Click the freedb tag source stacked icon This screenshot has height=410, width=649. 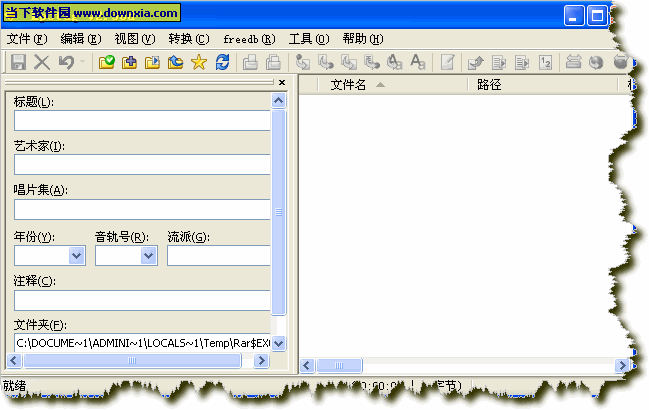click(x=573, y=62)
